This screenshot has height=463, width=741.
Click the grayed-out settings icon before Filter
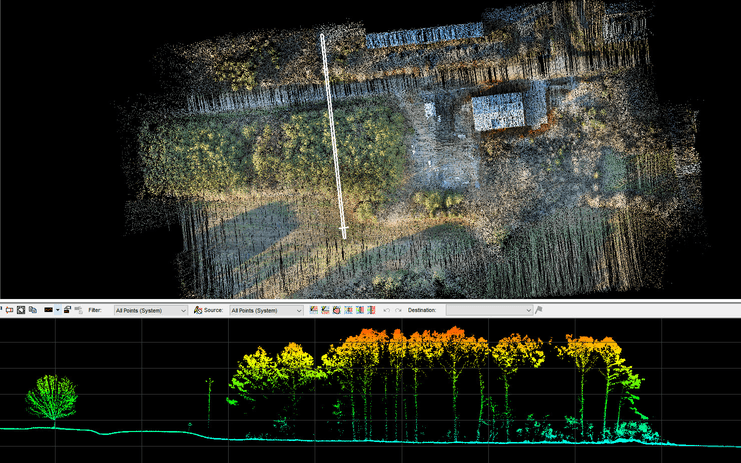tap(78, 310)
